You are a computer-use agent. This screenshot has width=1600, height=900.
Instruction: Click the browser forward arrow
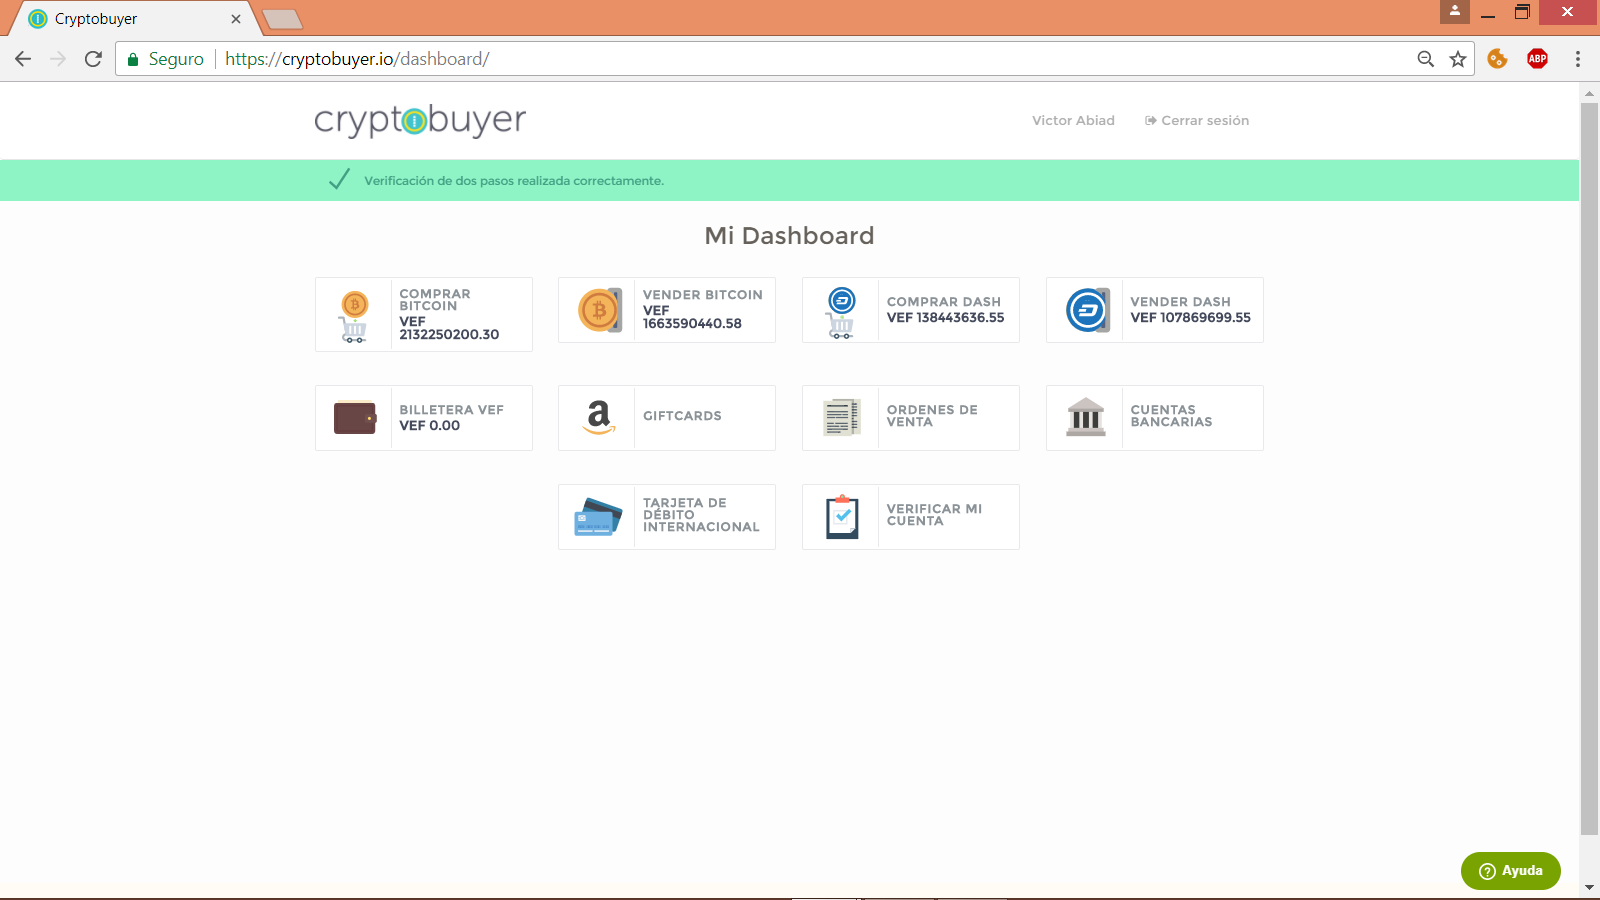click(x=58, y=59)
